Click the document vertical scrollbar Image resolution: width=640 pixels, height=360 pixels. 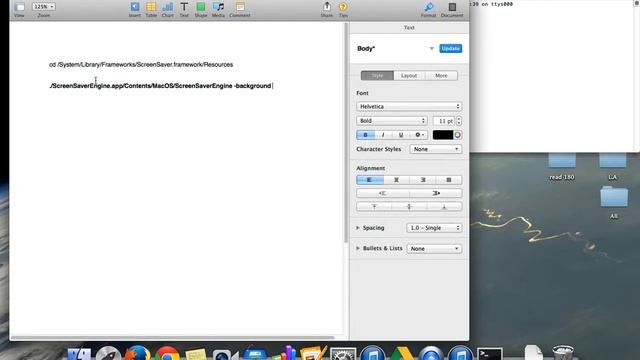[x=346, y=133]
